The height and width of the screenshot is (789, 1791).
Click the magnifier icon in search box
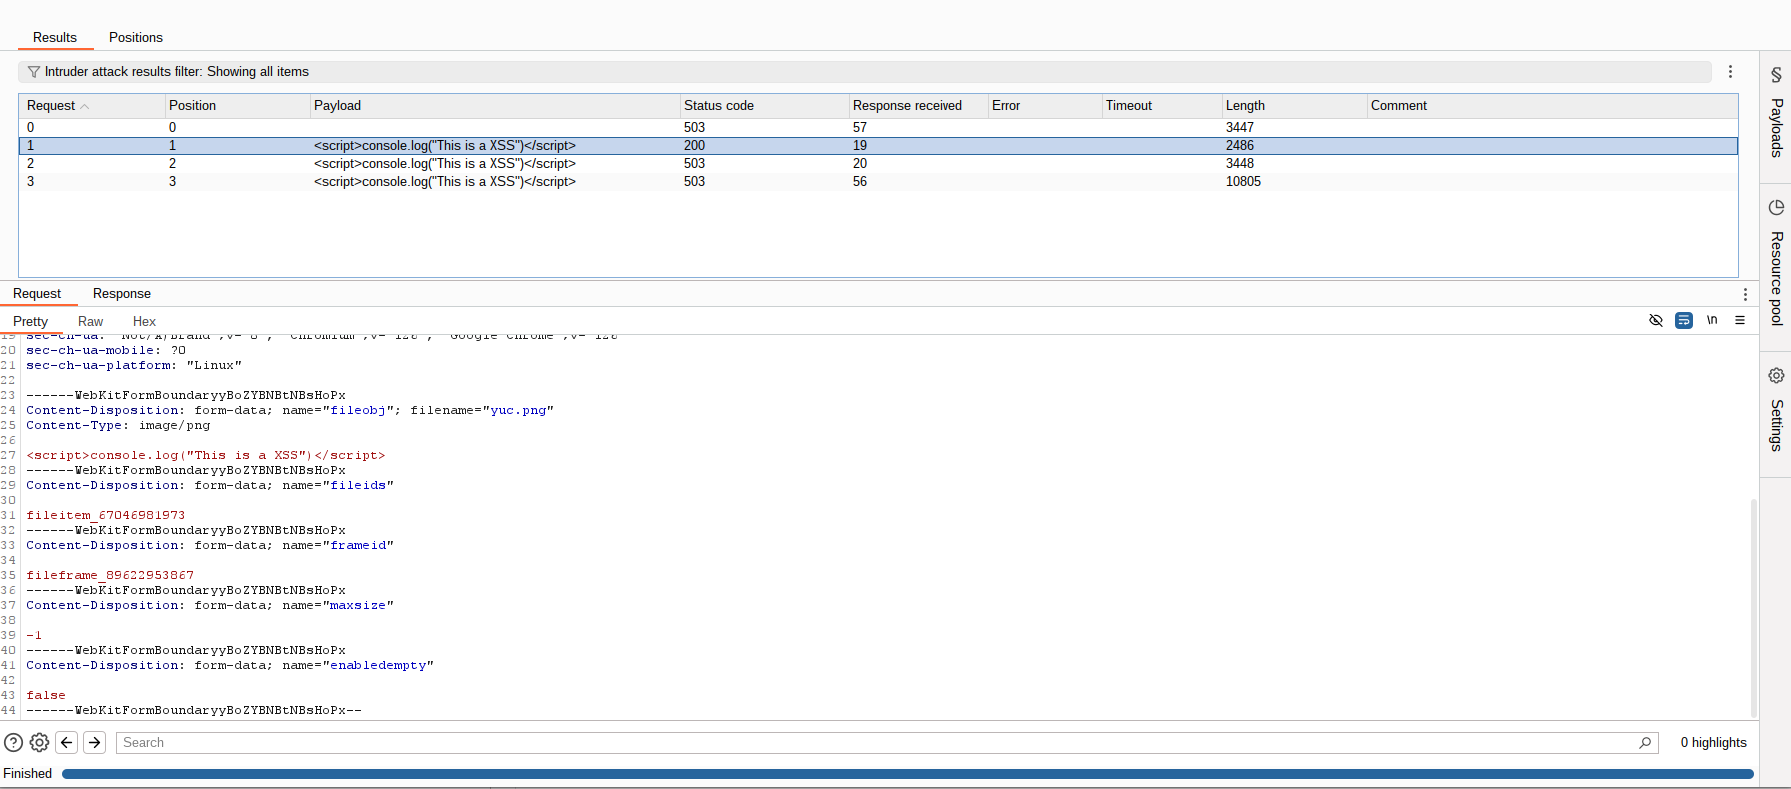click(1645, 743)
